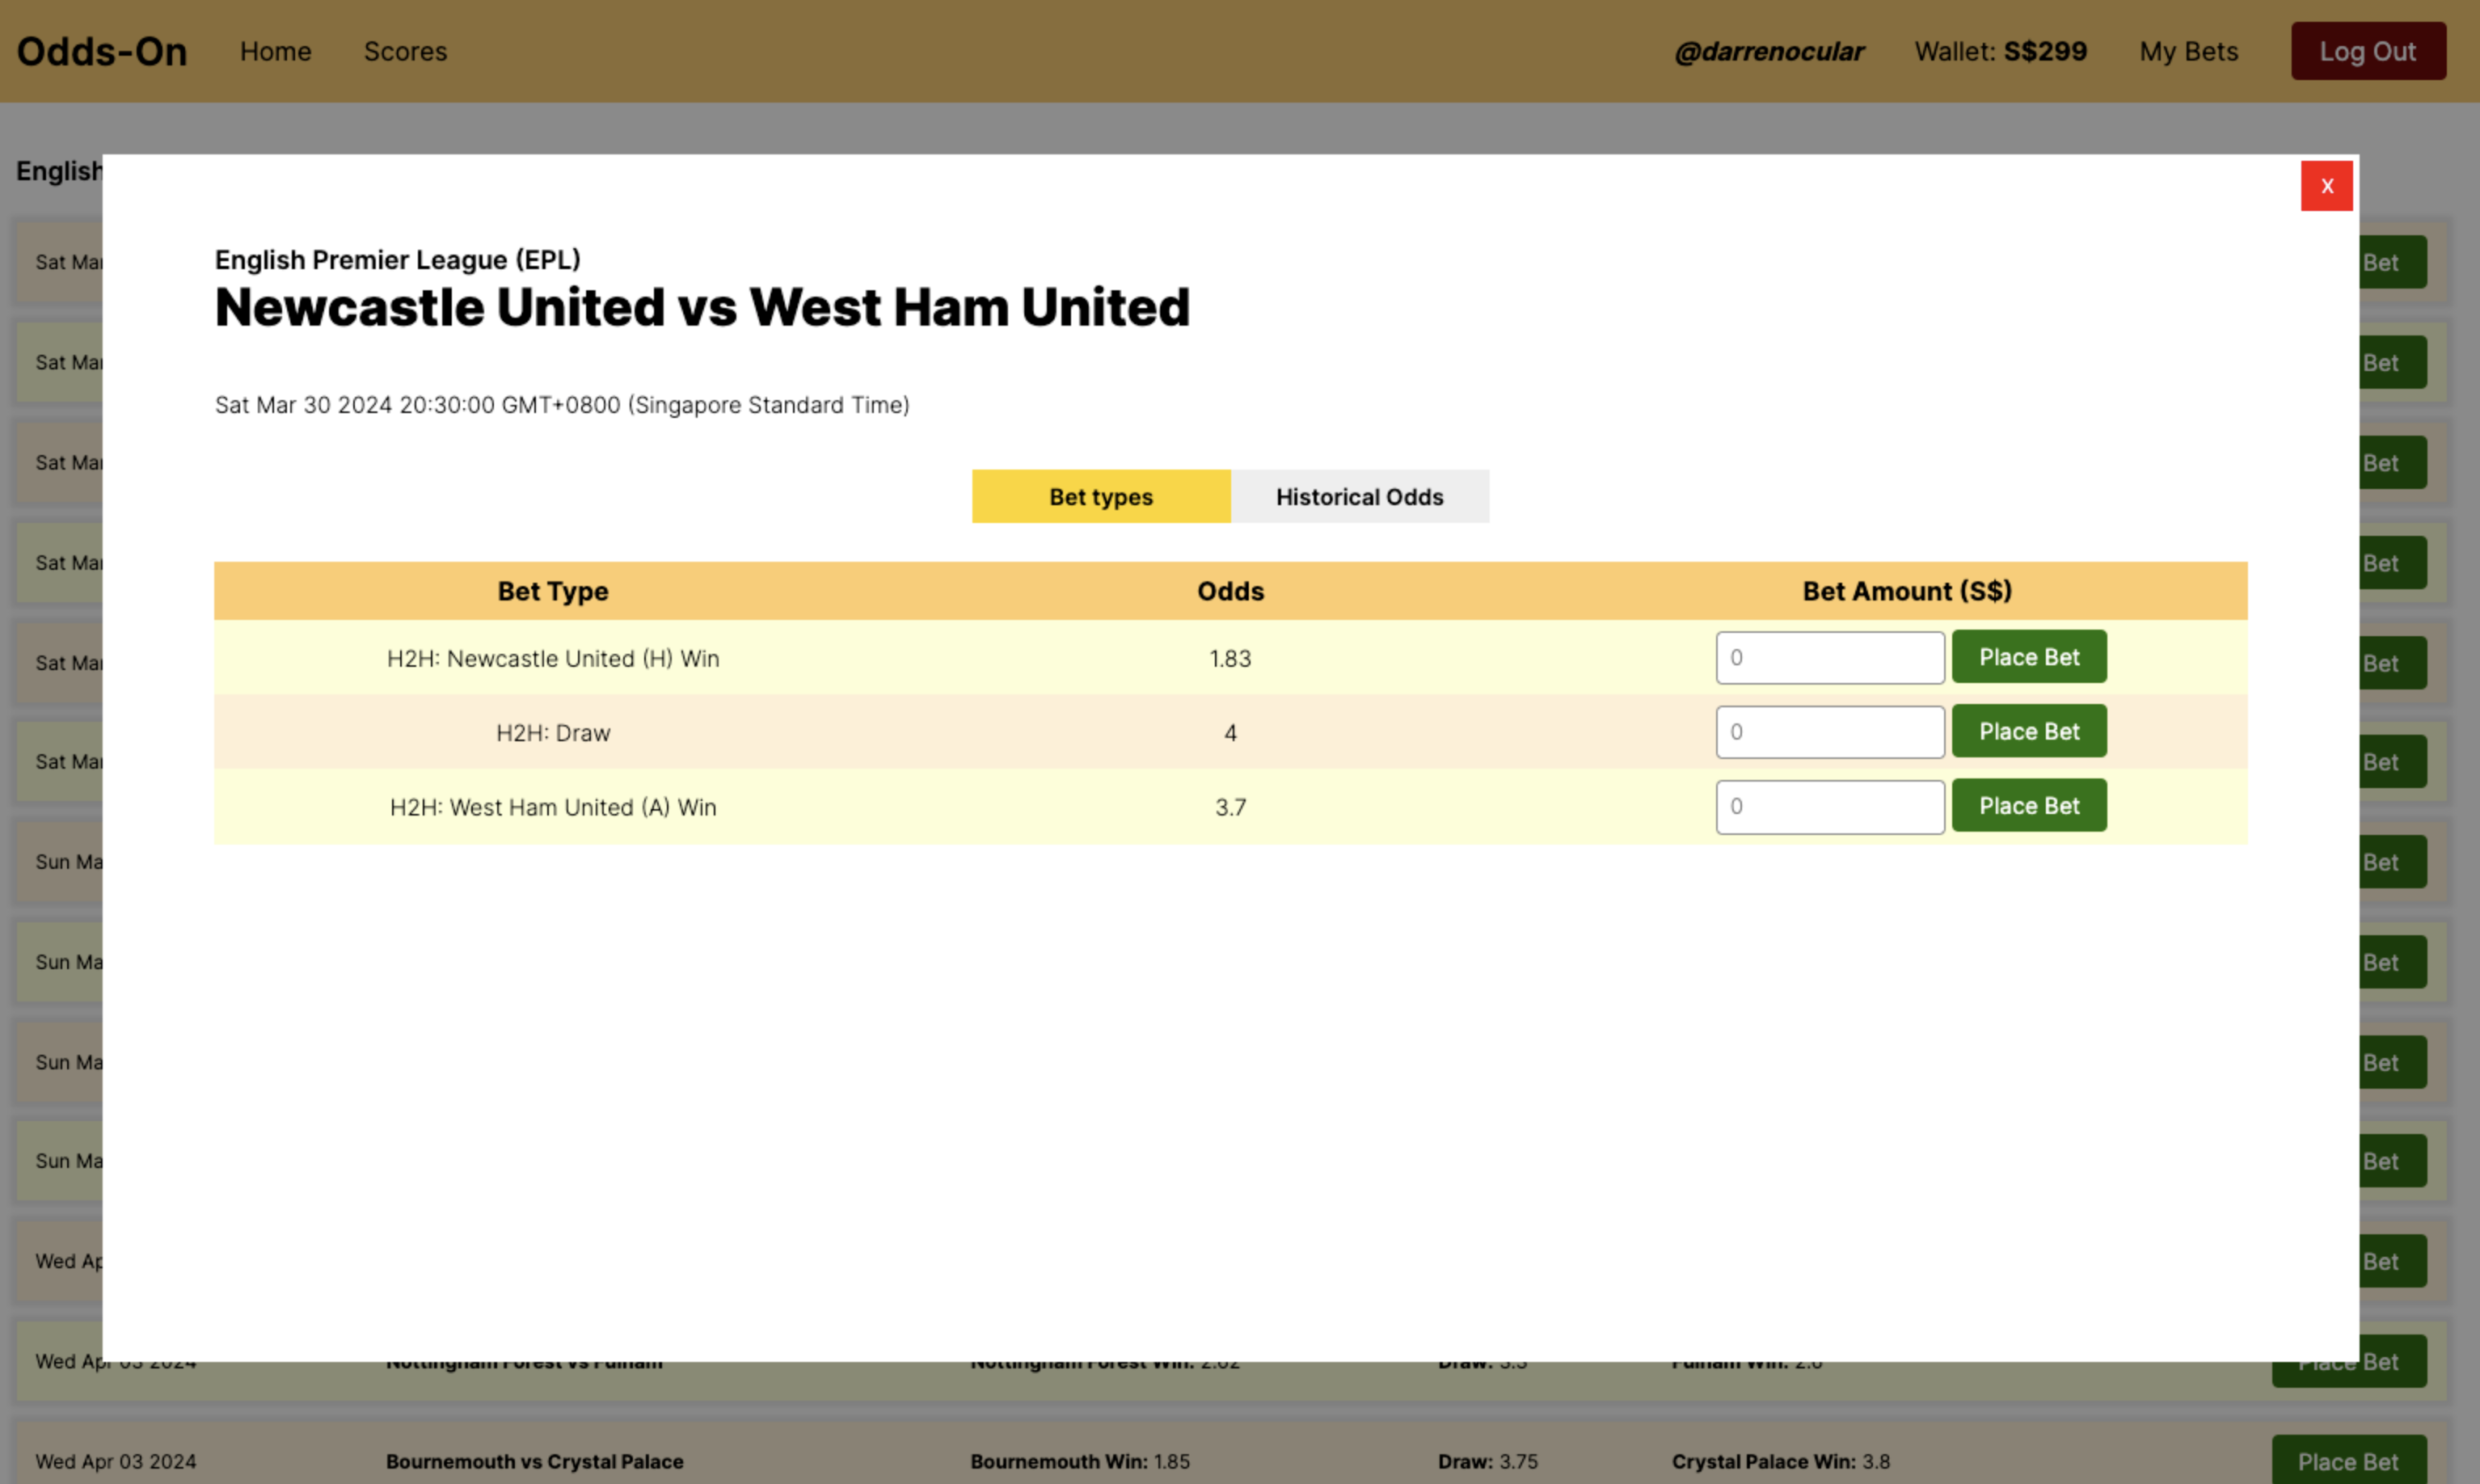Image resolution: width=2480 pixels, height=1484 pixels.
Task: Place Bet on H2H Draw
Action: [x=2028, y=732]
